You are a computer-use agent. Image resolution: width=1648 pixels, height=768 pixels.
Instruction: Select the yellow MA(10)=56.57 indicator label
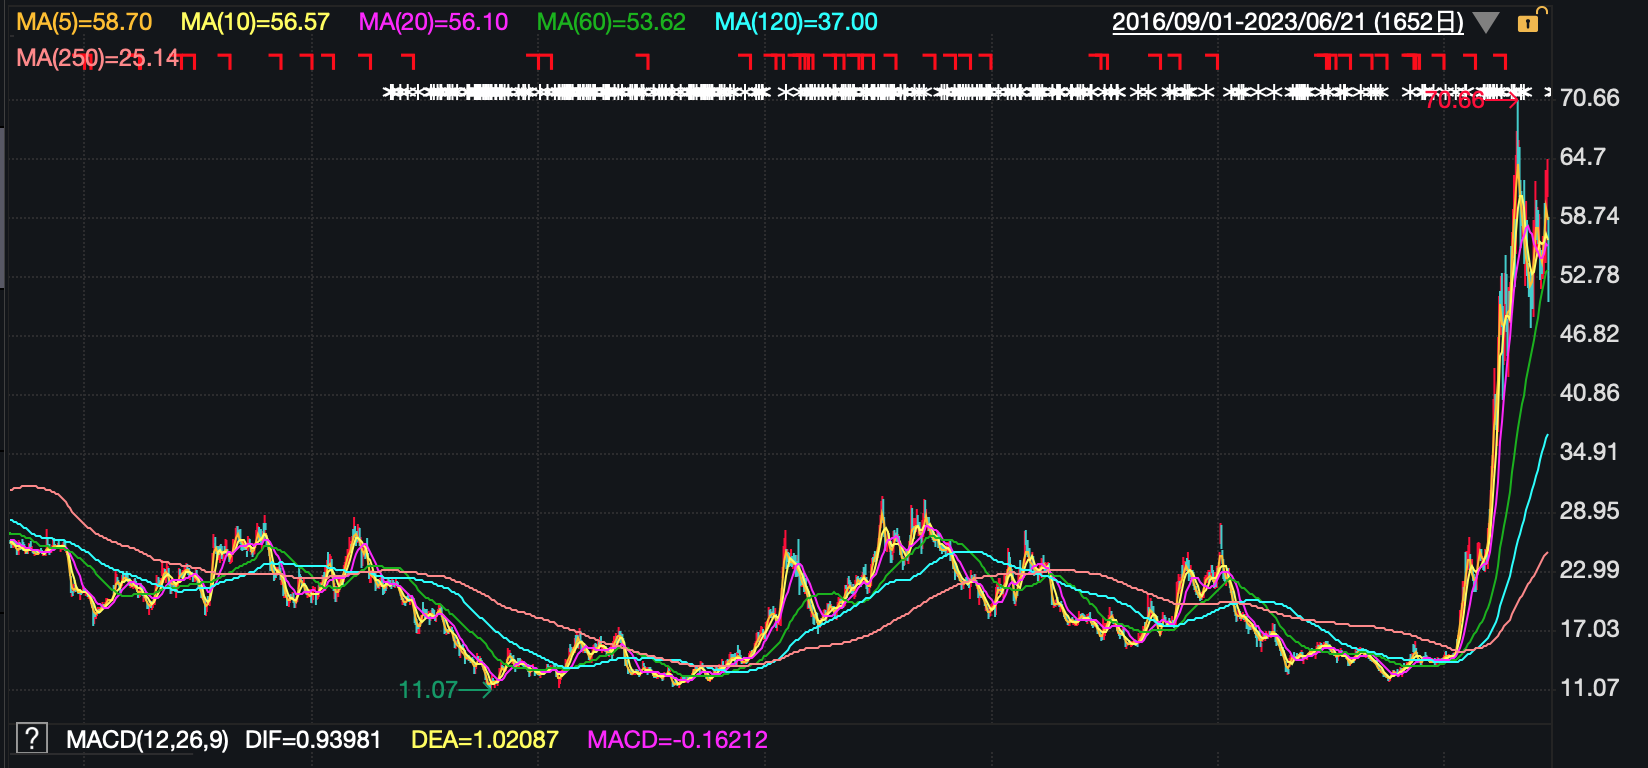tap(255, 22)
